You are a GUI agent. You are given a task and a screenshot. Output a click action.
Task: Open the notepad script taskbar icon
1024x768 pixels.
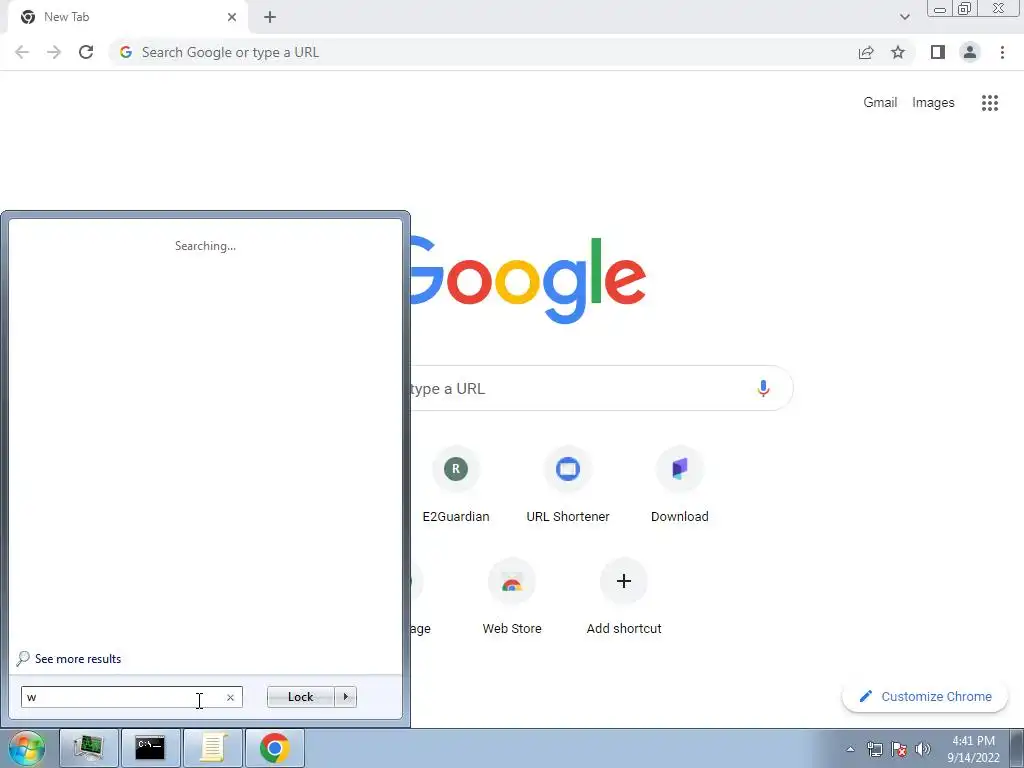point(212,748)
